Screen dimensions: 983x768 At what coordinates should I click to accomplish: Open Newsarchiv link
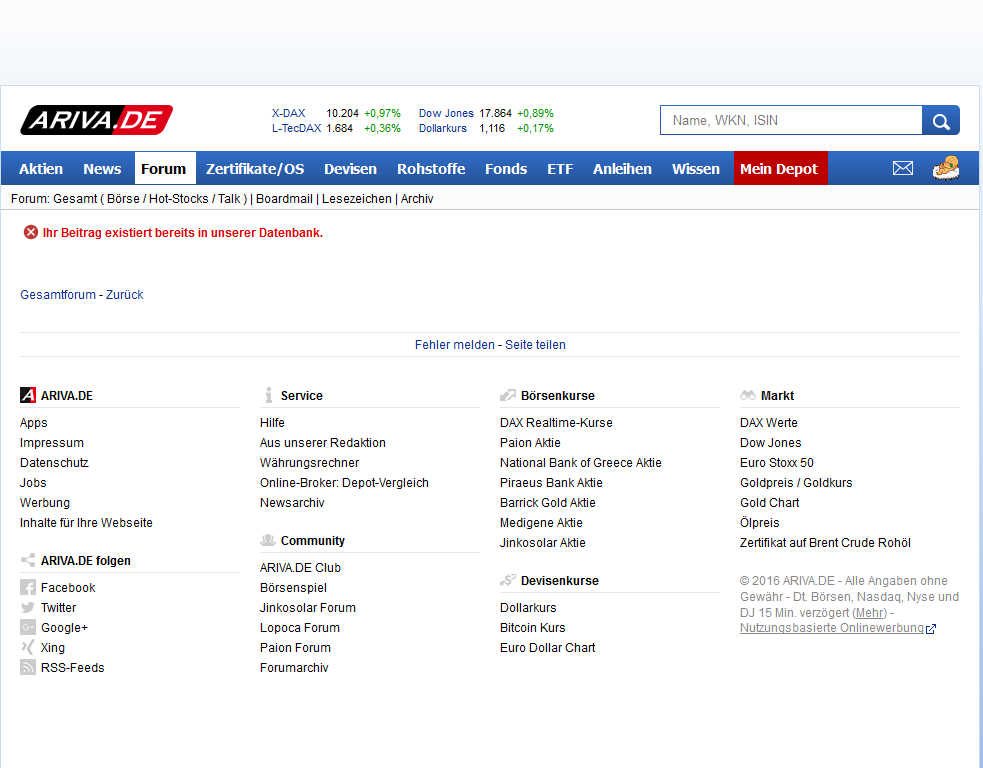[x=292, y=503]
